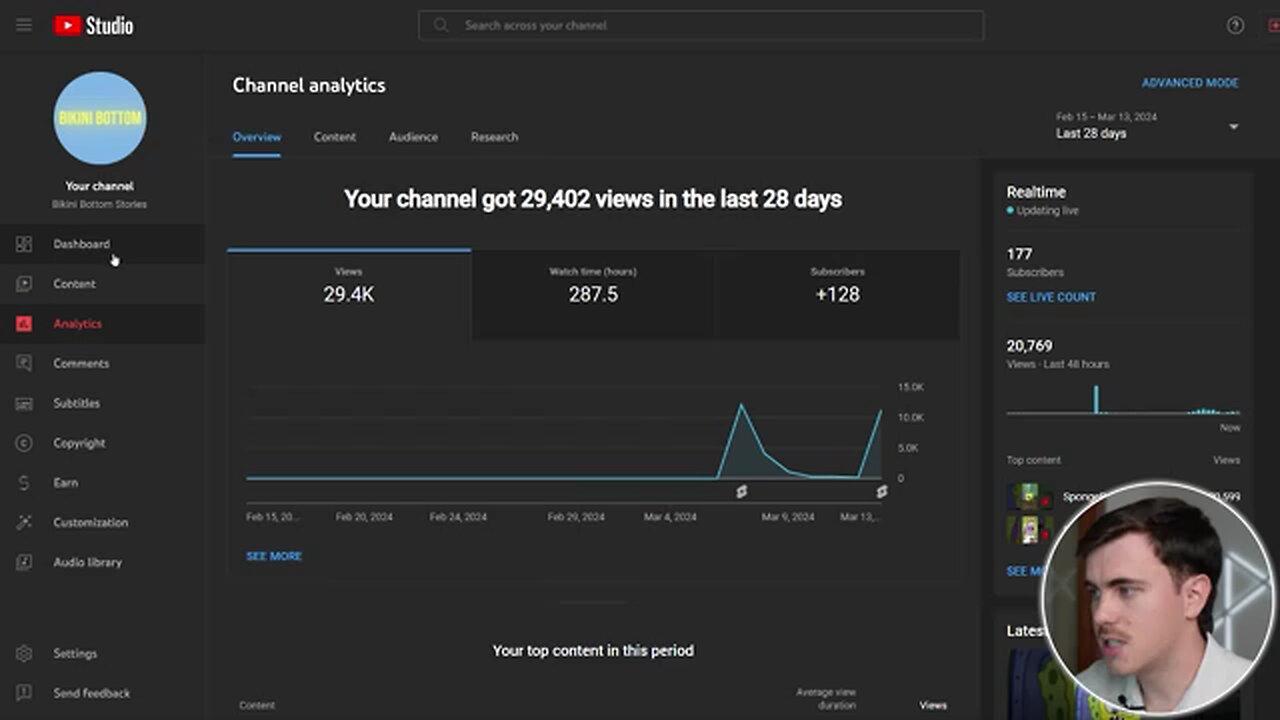Click the first video-published marker on chart
This screenshot has height=720, width=1280.
click(742, 492)
